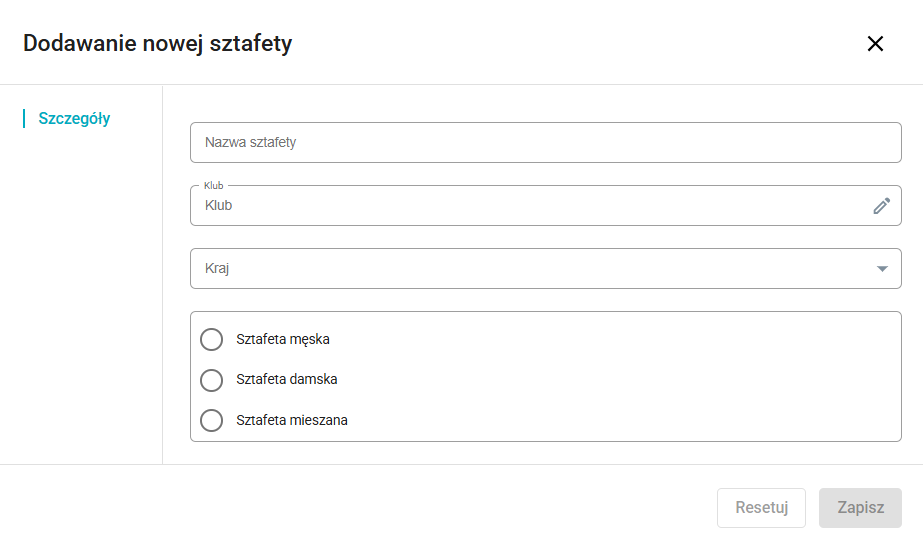
Task: Open the Kraj country combo box
Action: pos(530,269)
